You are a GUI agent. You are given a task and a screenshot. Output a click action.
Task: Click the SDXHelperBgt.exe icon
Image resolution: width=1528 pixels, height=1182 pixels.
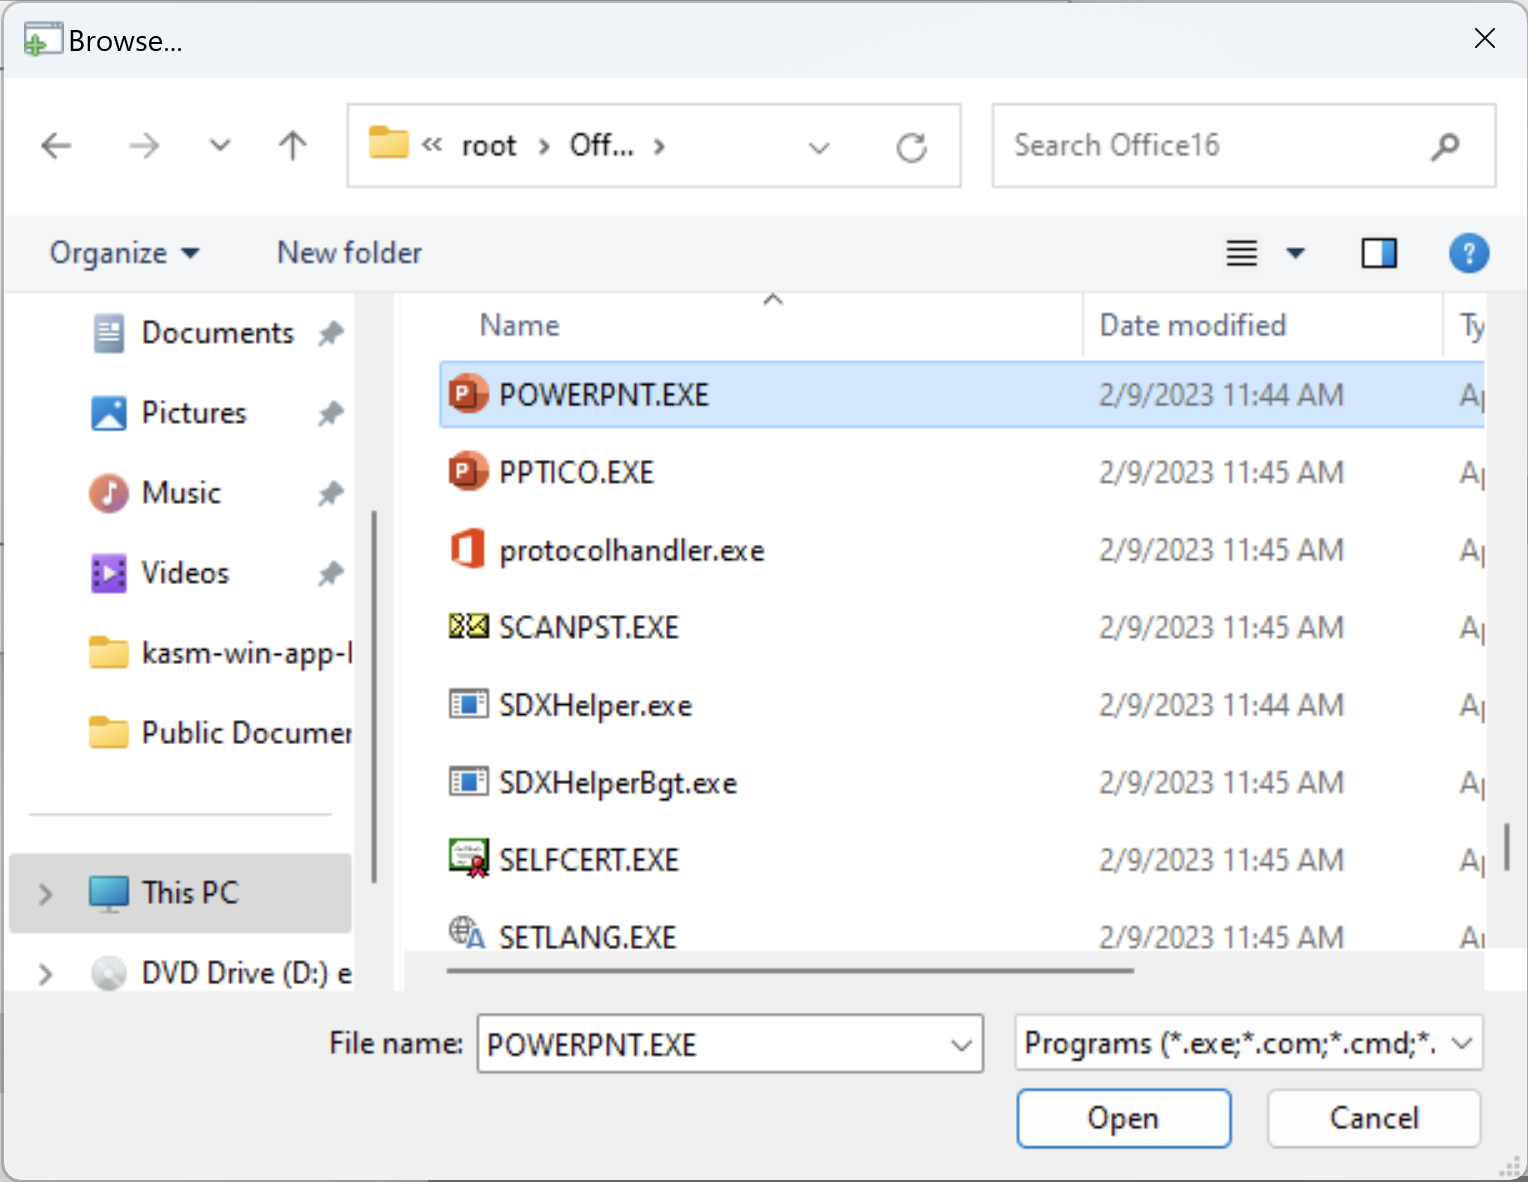[x=468, y=783]
